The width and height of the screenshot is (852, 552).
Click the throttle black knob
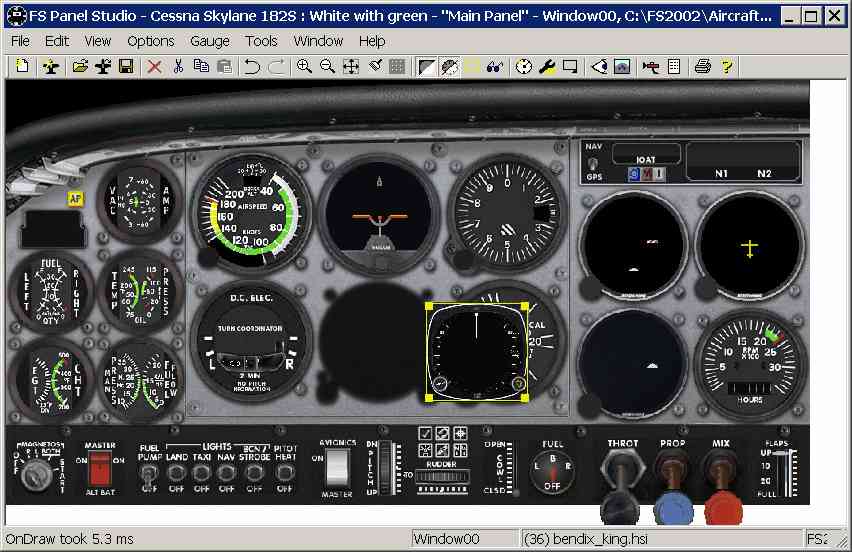click(x=620, y=509)
